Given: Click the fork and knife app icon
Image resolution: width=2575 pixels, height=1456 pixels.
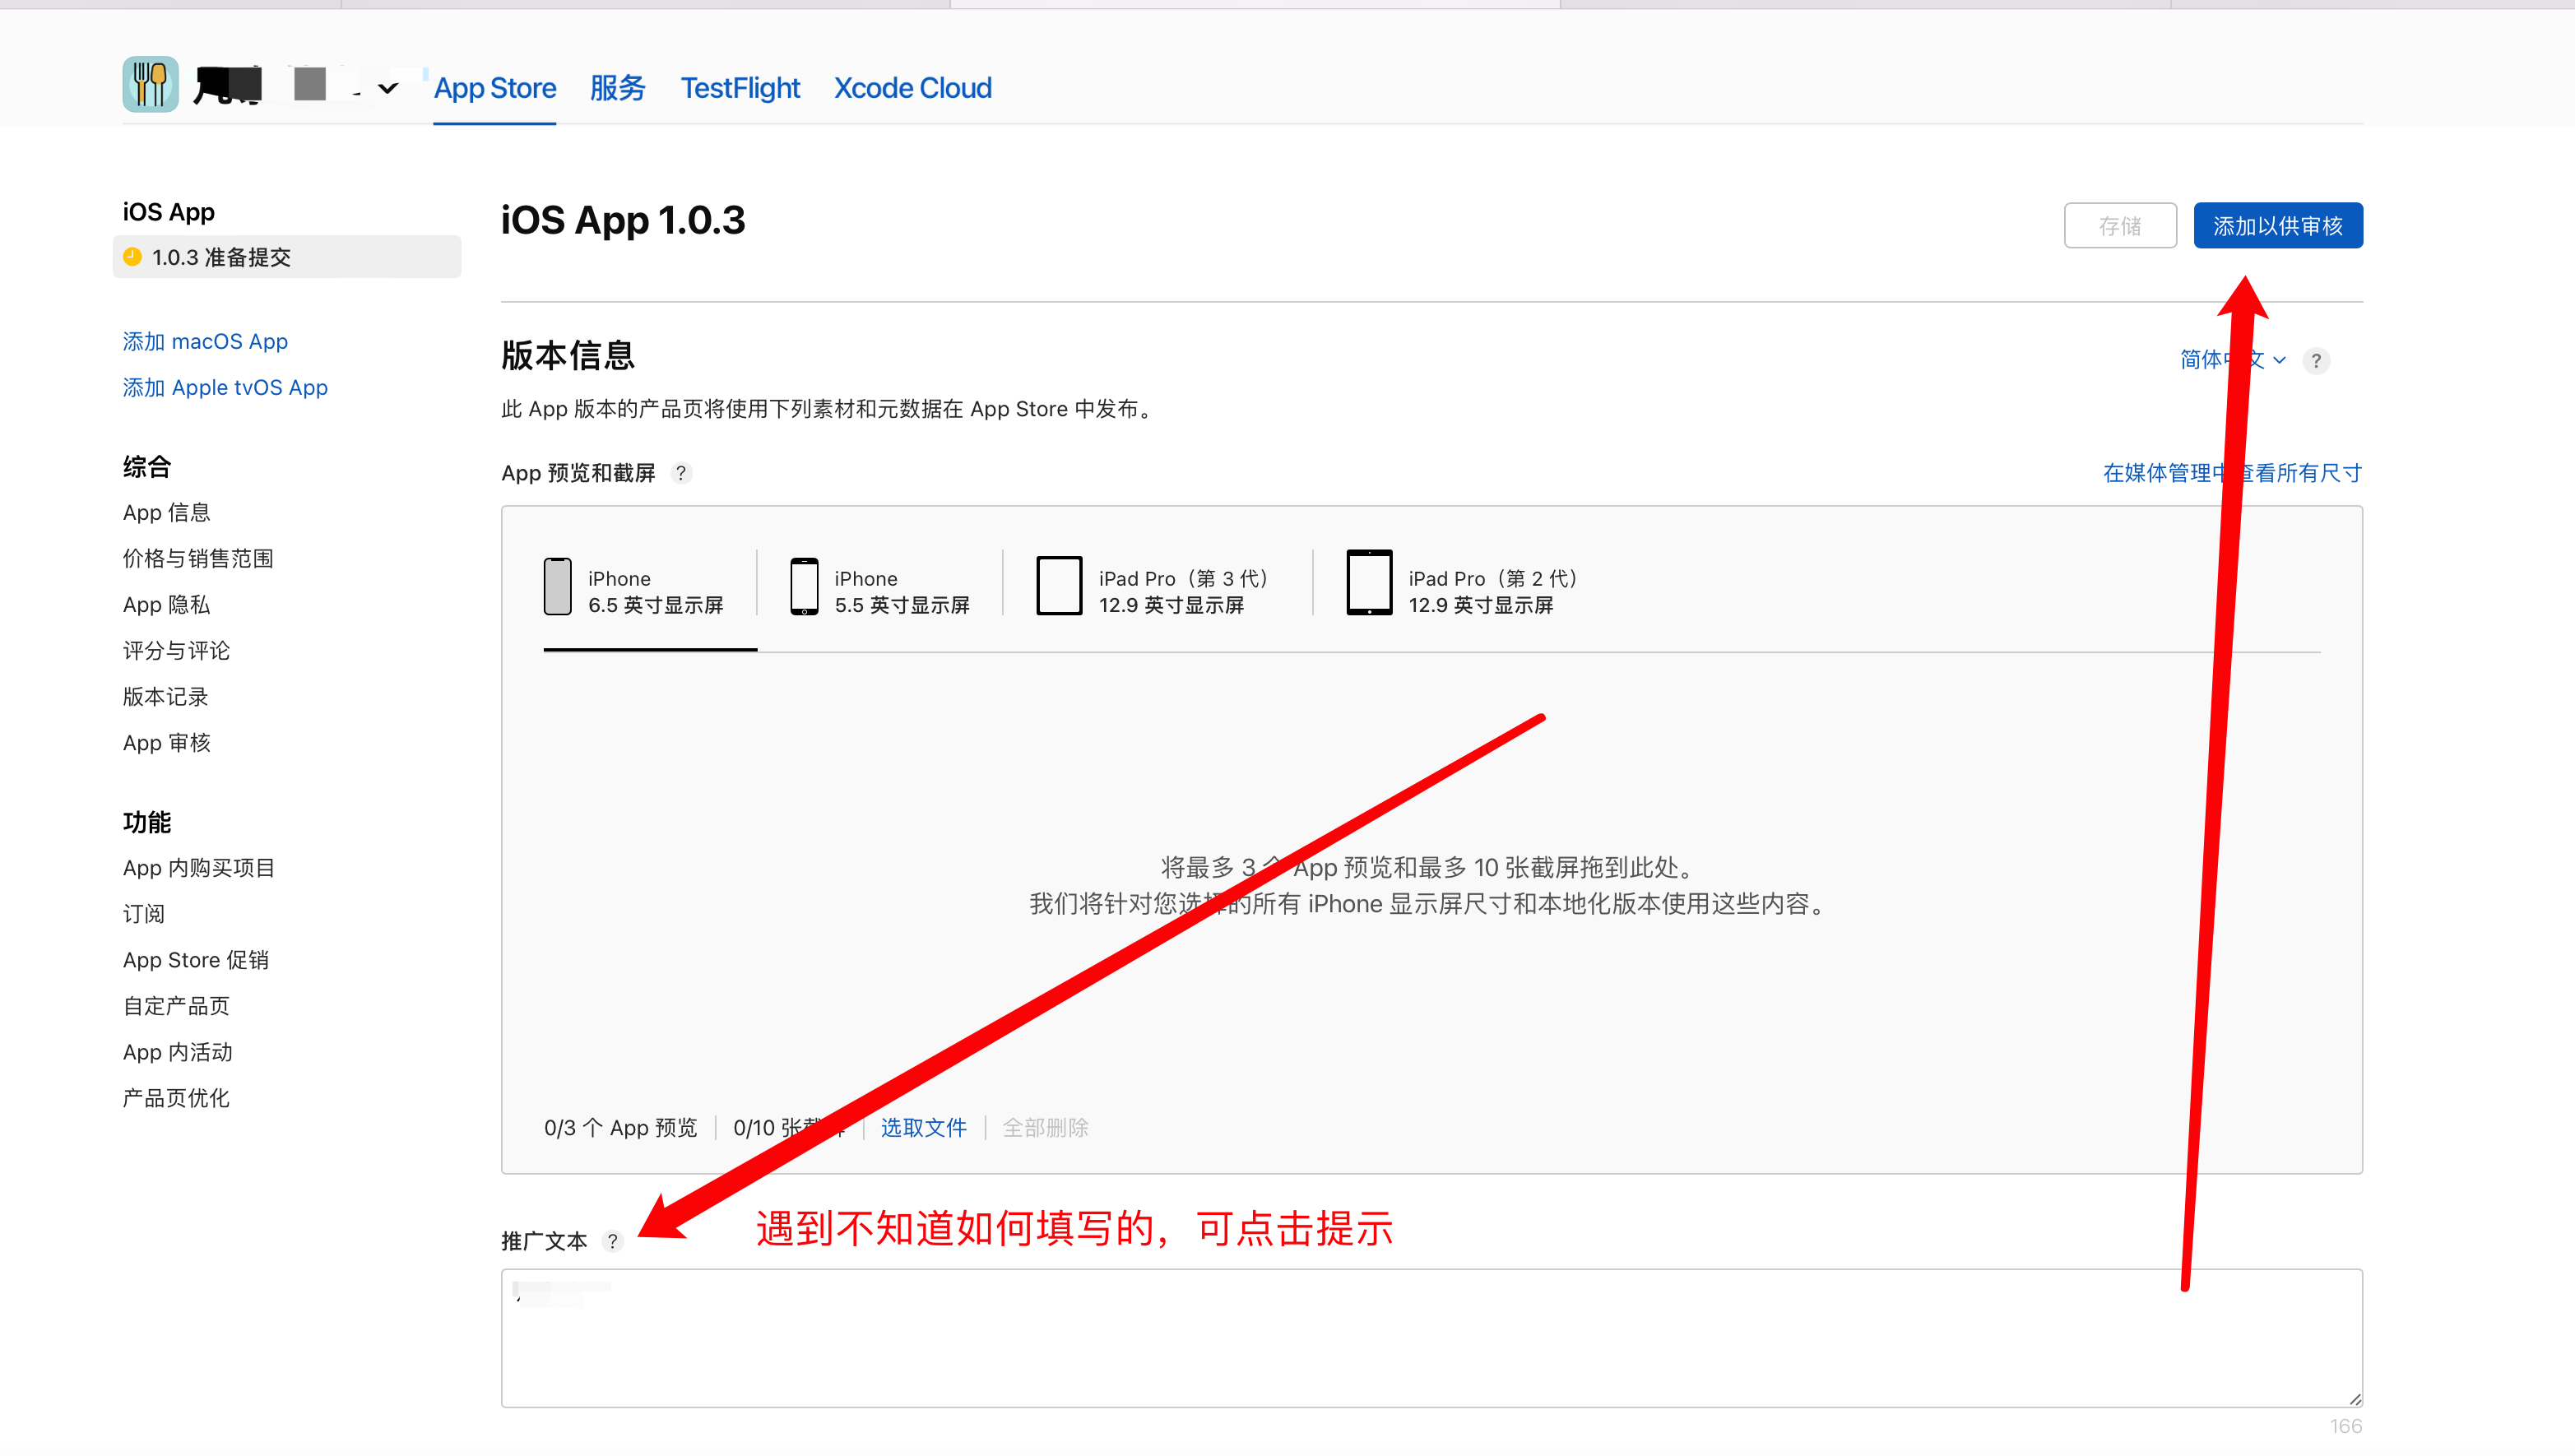Looking at the screenshot, I should click(150, 85).
